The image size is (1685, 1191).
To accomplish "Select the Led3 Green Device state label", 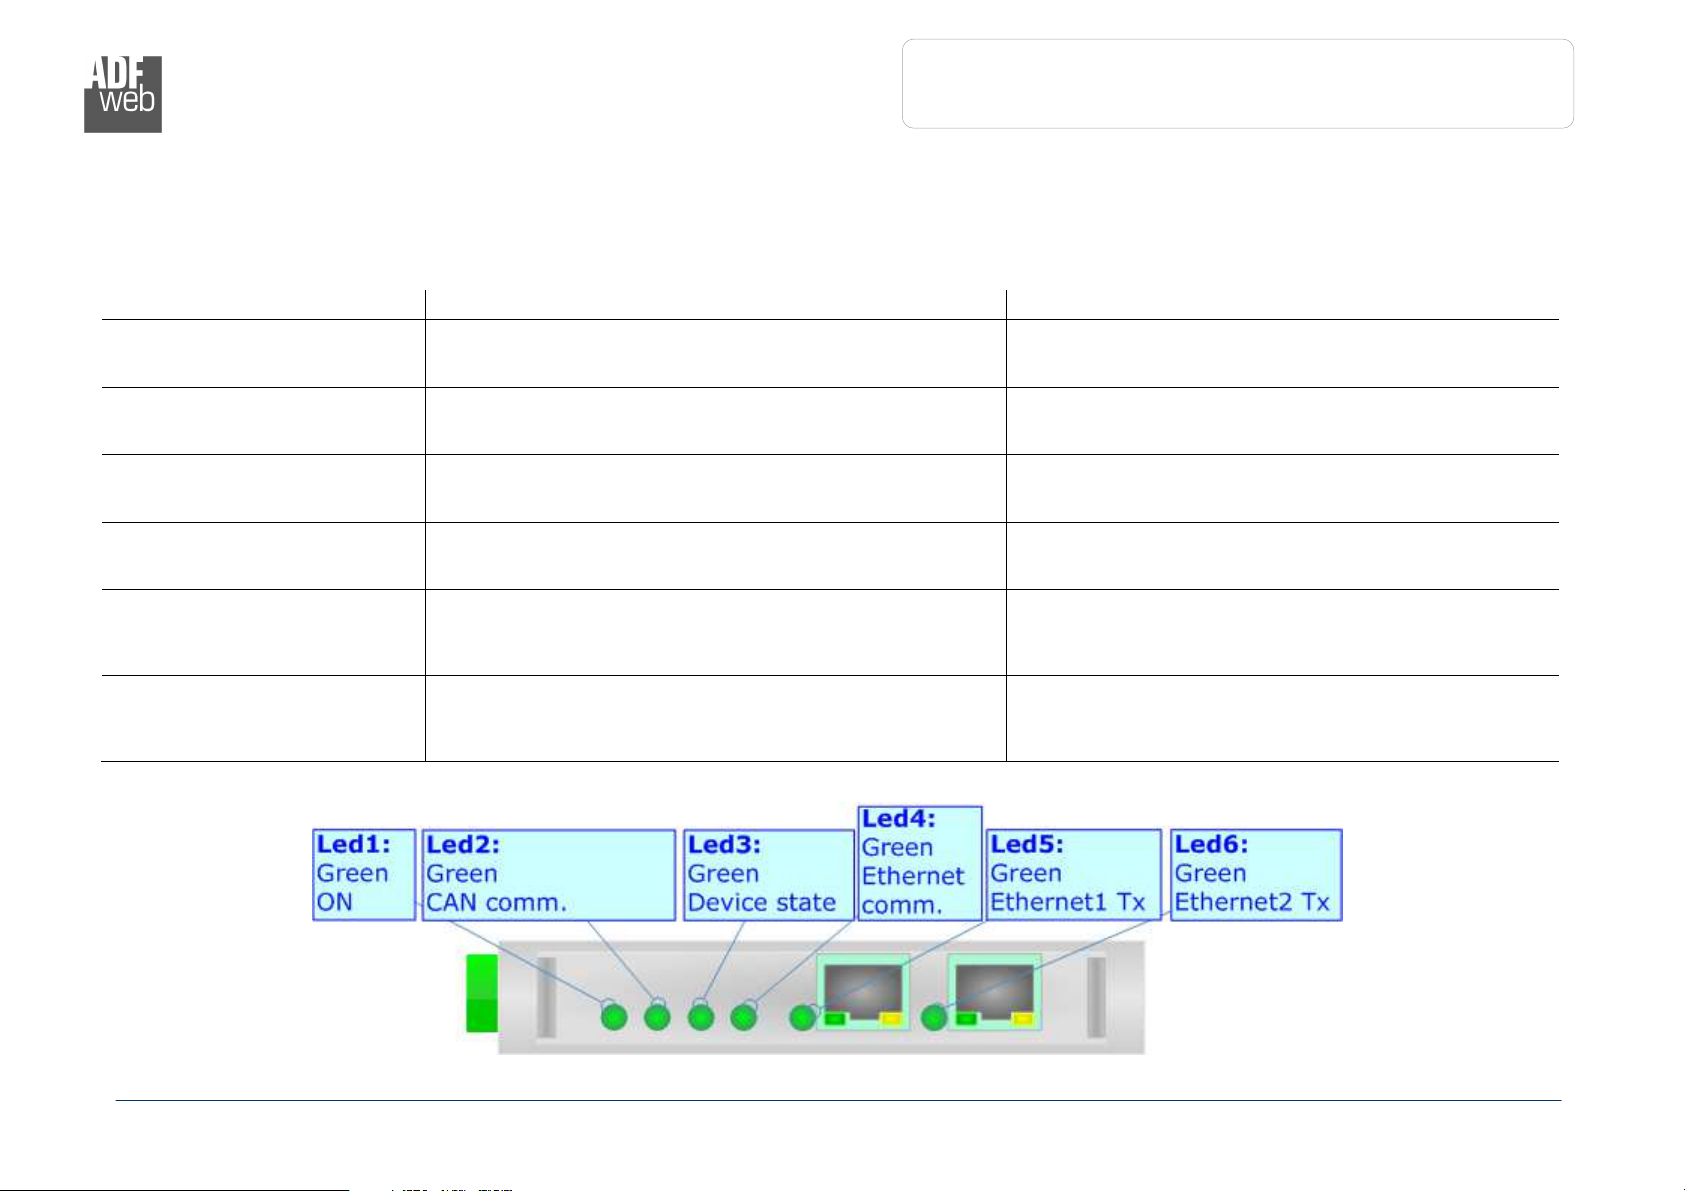I will click(768, 875).
